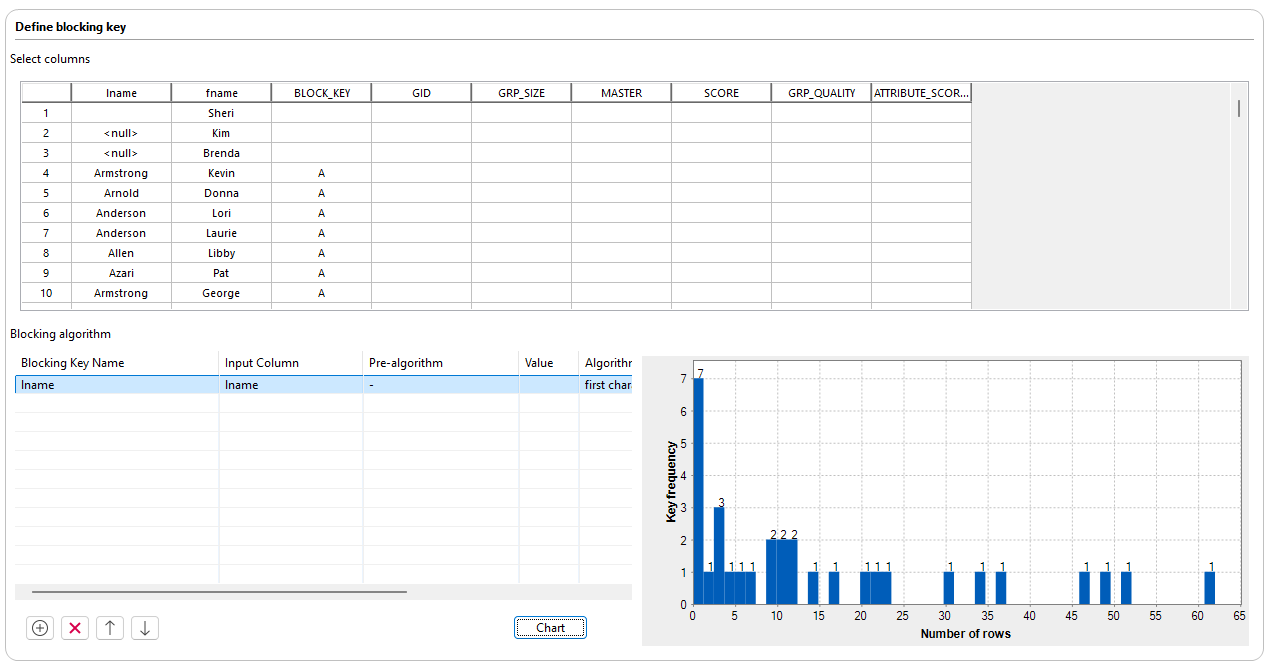Select row number 10 header
The image size is (1271, 665).
pos(46,293)
